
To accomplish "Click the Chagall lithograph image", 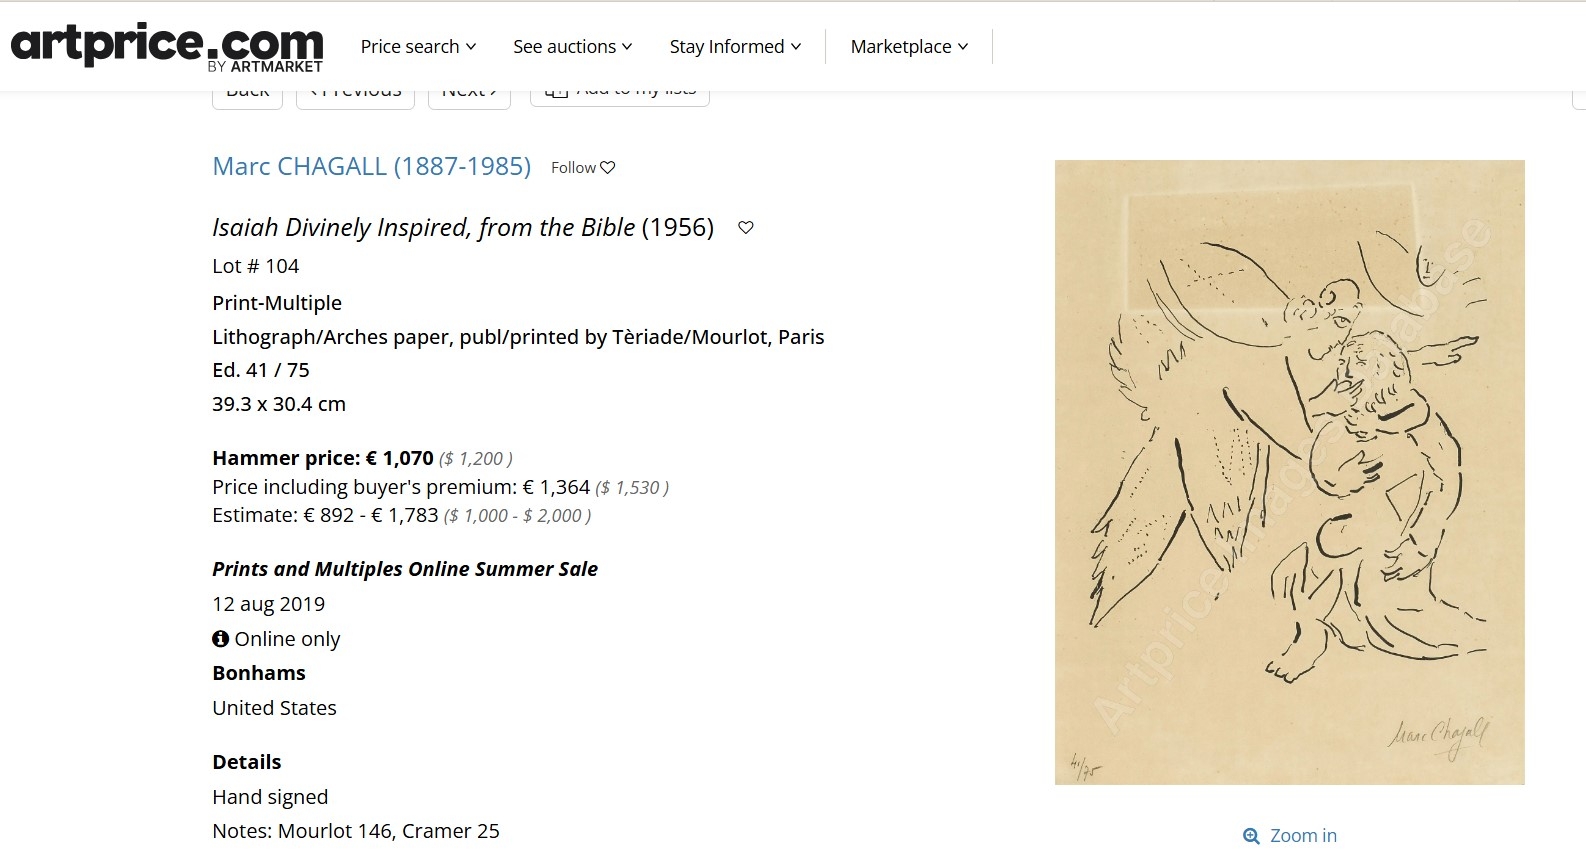I will [1289, 472].
